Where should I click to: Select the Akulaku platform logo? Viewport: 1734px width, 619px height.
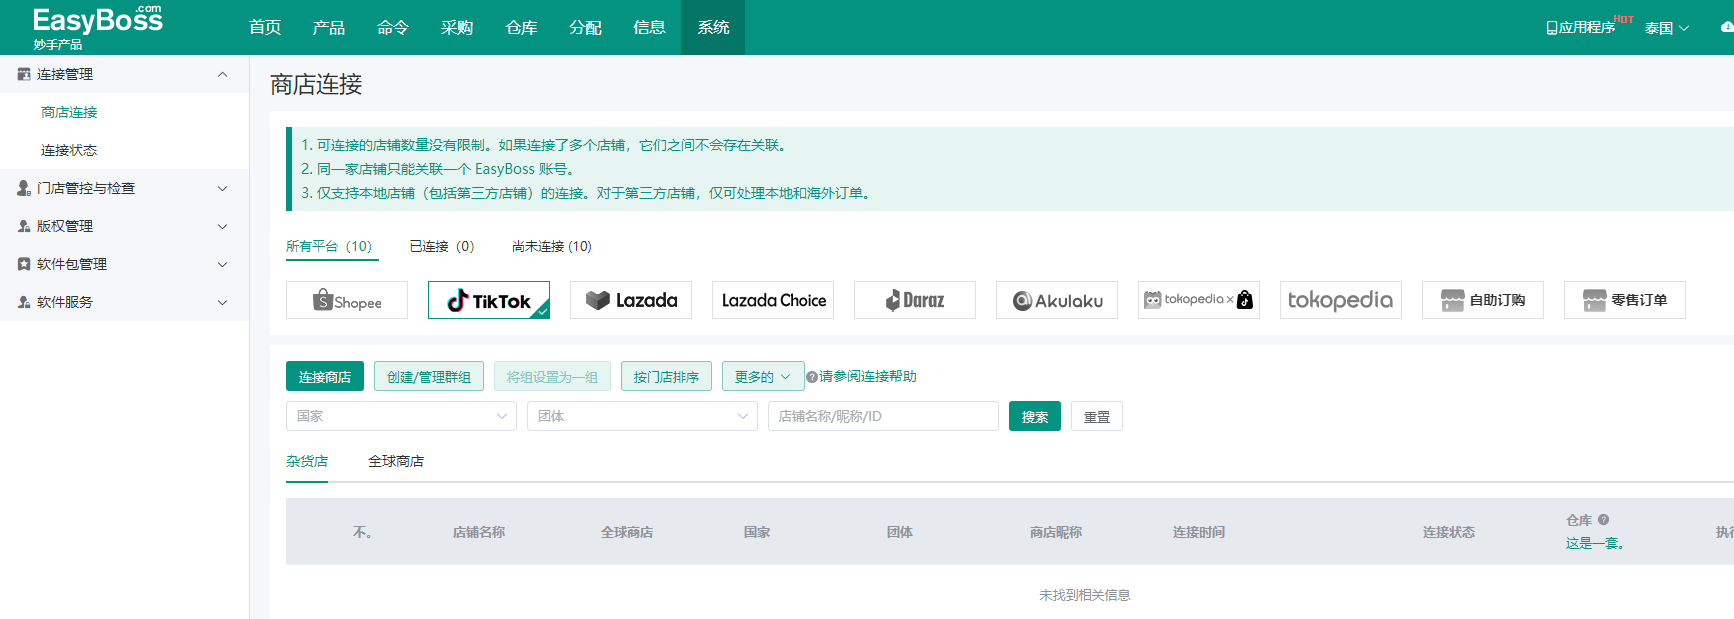click(1057, 301)
